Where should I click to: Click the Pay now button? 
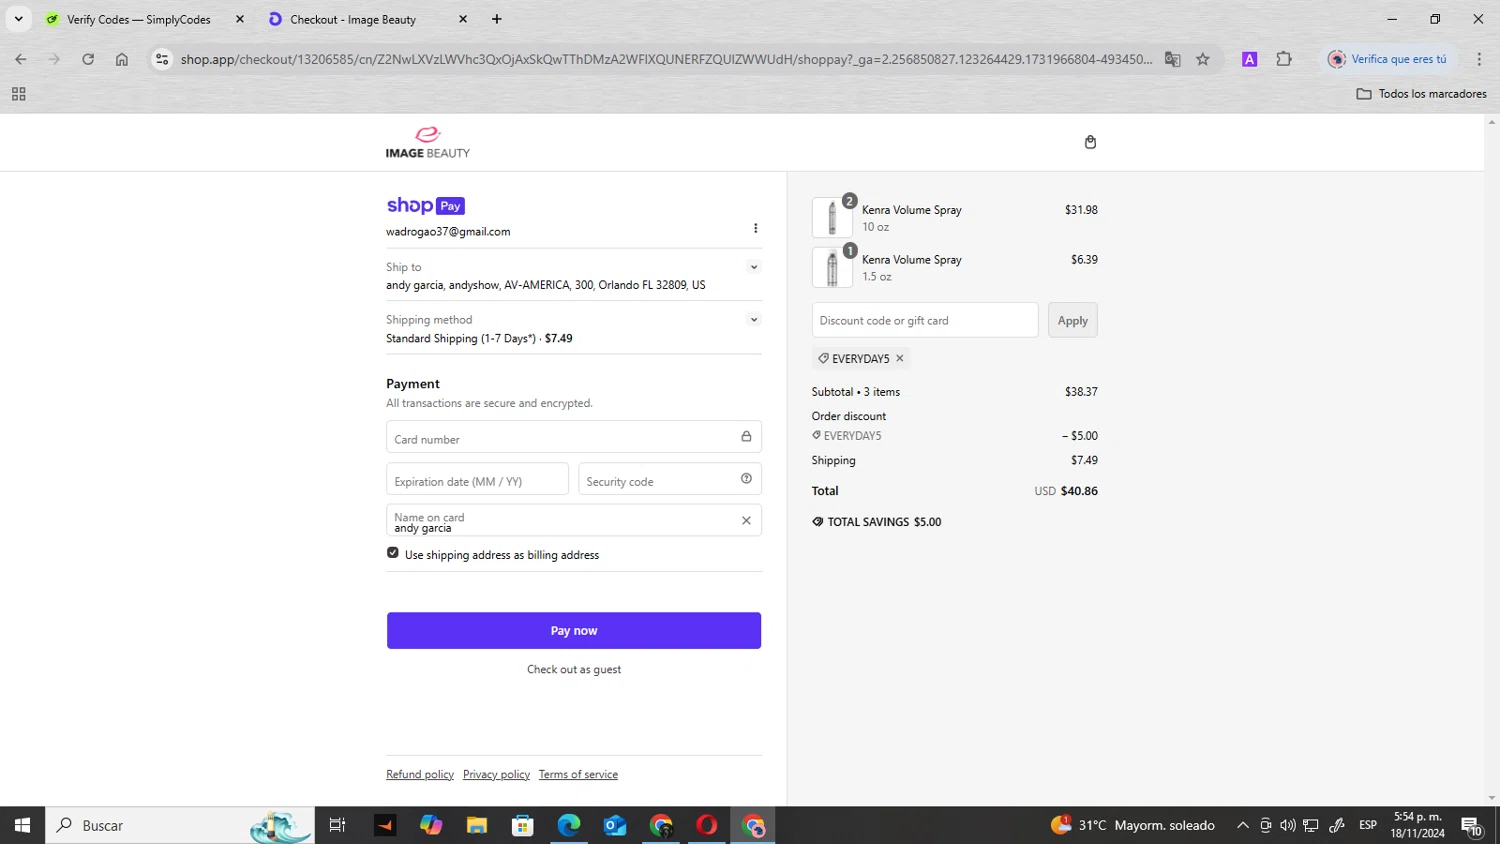574,631
